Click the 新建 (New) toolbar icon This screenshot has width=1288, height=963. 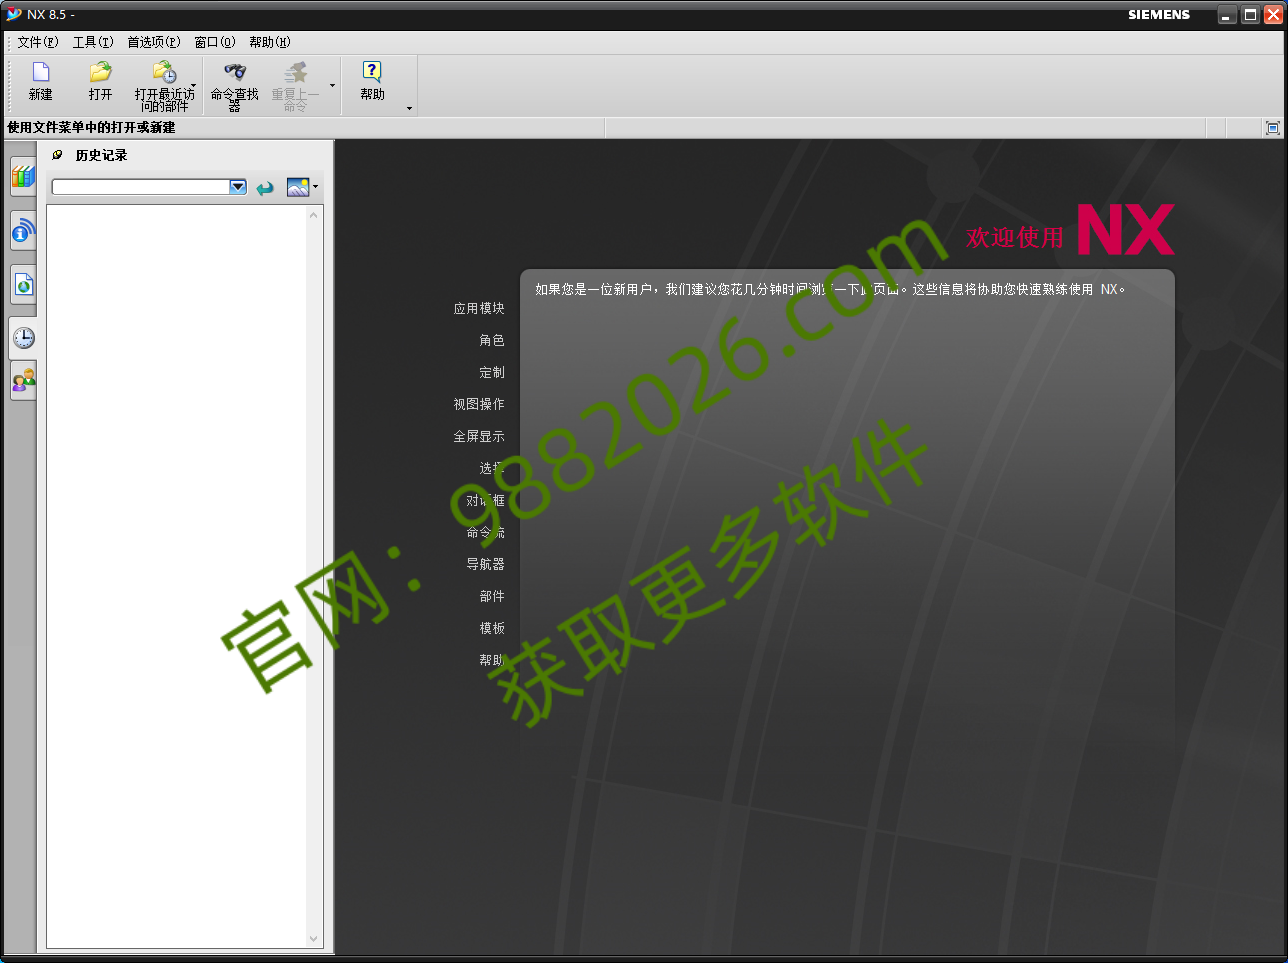tap(41, 72)
